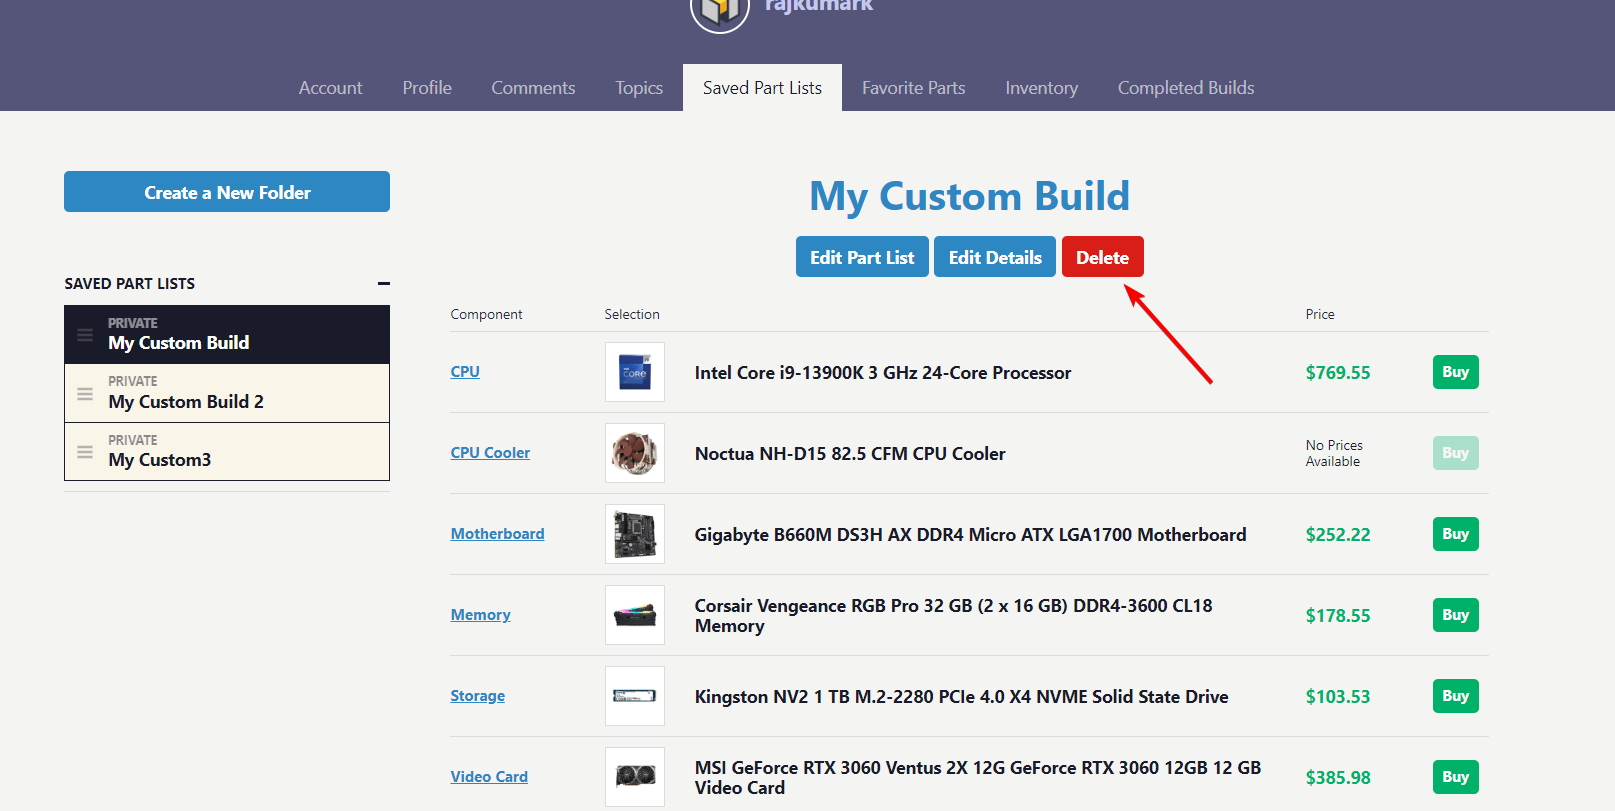Viewport: 1615px width, 811px height.
Task: Select the Saved Part Lists tab
Action: (762, 88)
